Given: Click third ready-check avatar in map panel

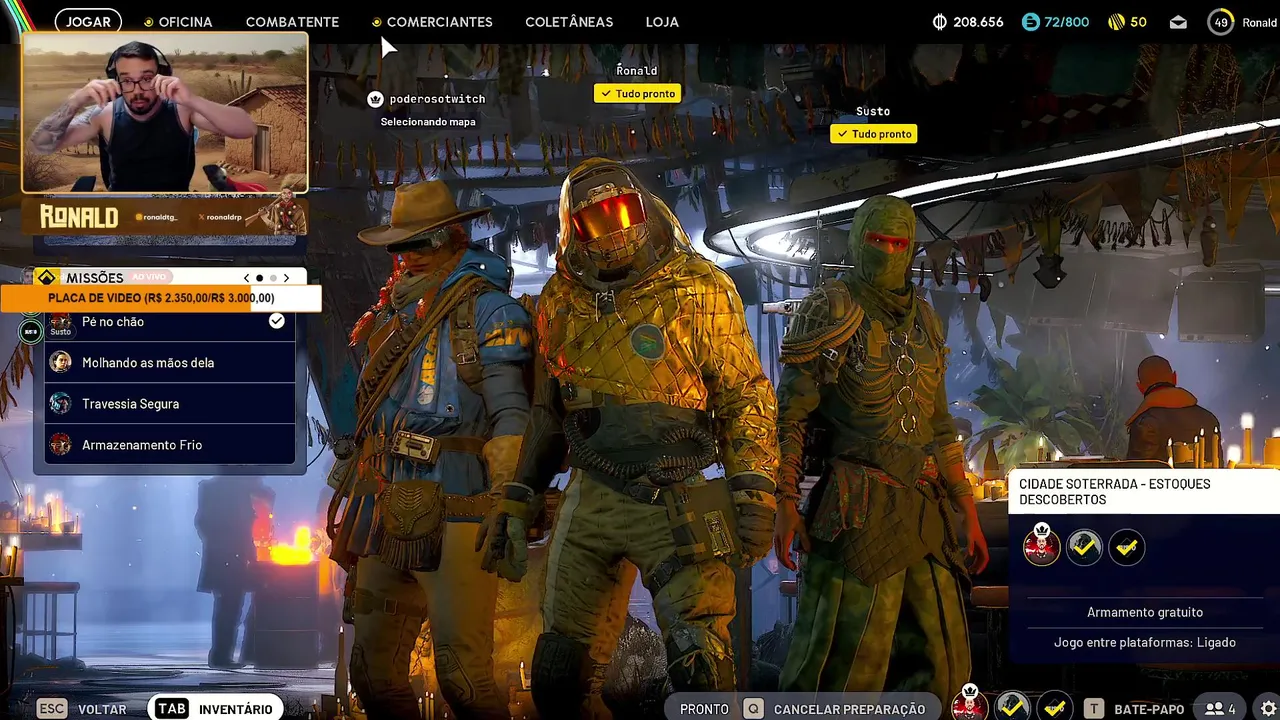Looking at the screenshot, I should click(1126, 546).
